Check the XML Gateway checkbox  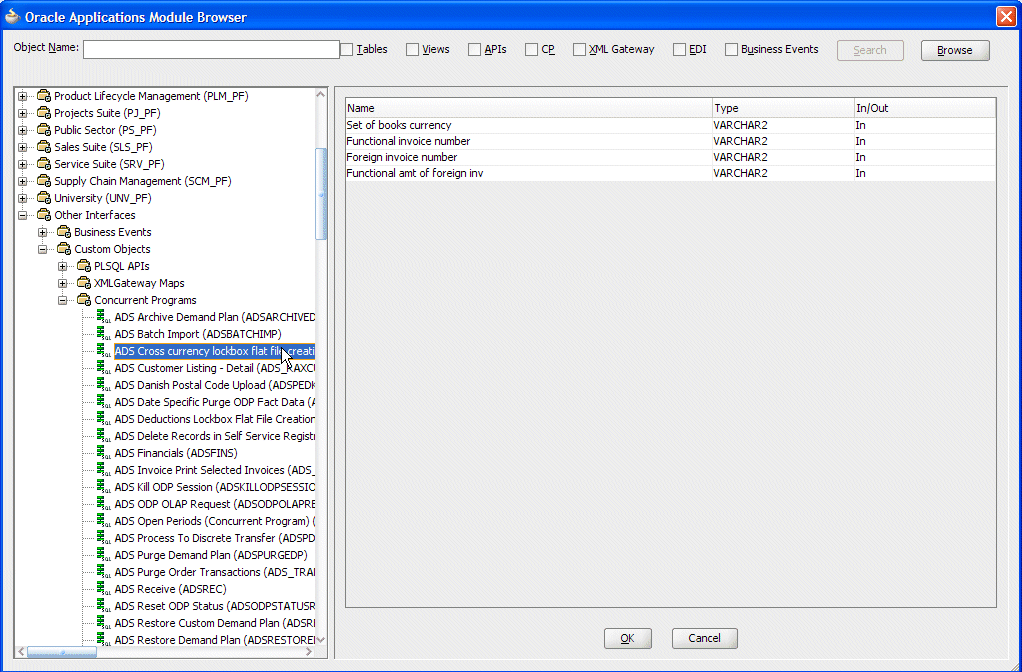(x=579, y=50)
